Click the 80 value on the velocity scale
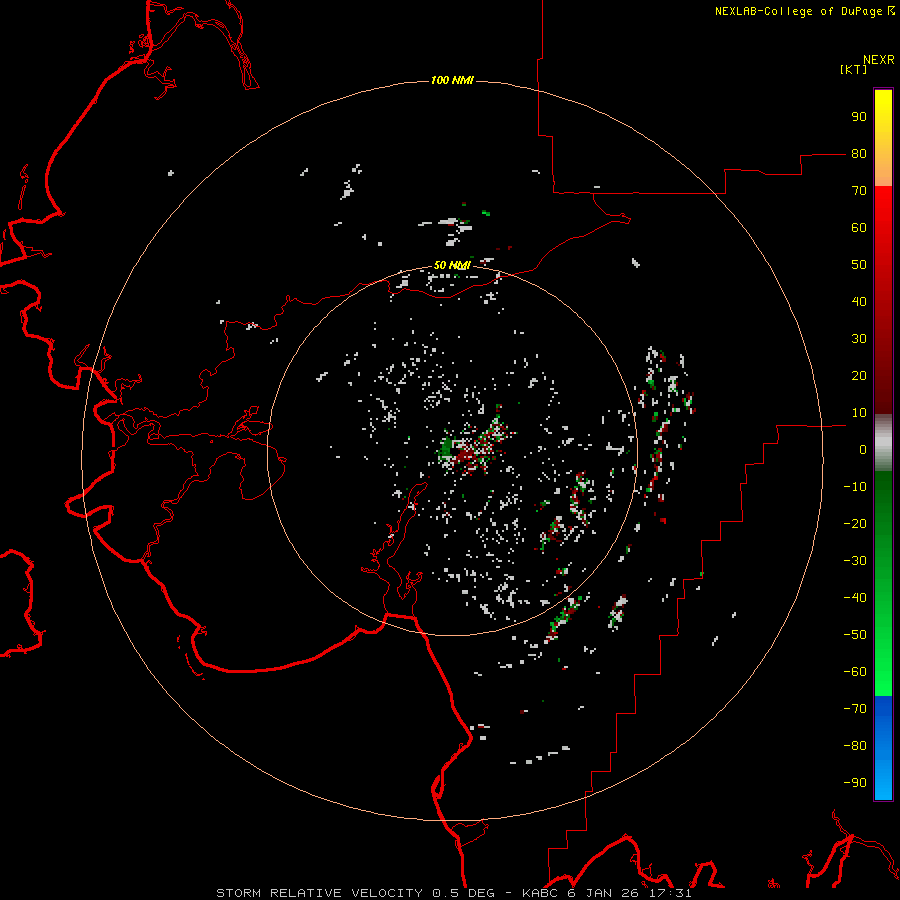Image resolution: width=900 pixels, height=900 pixels. click(859, 154)
